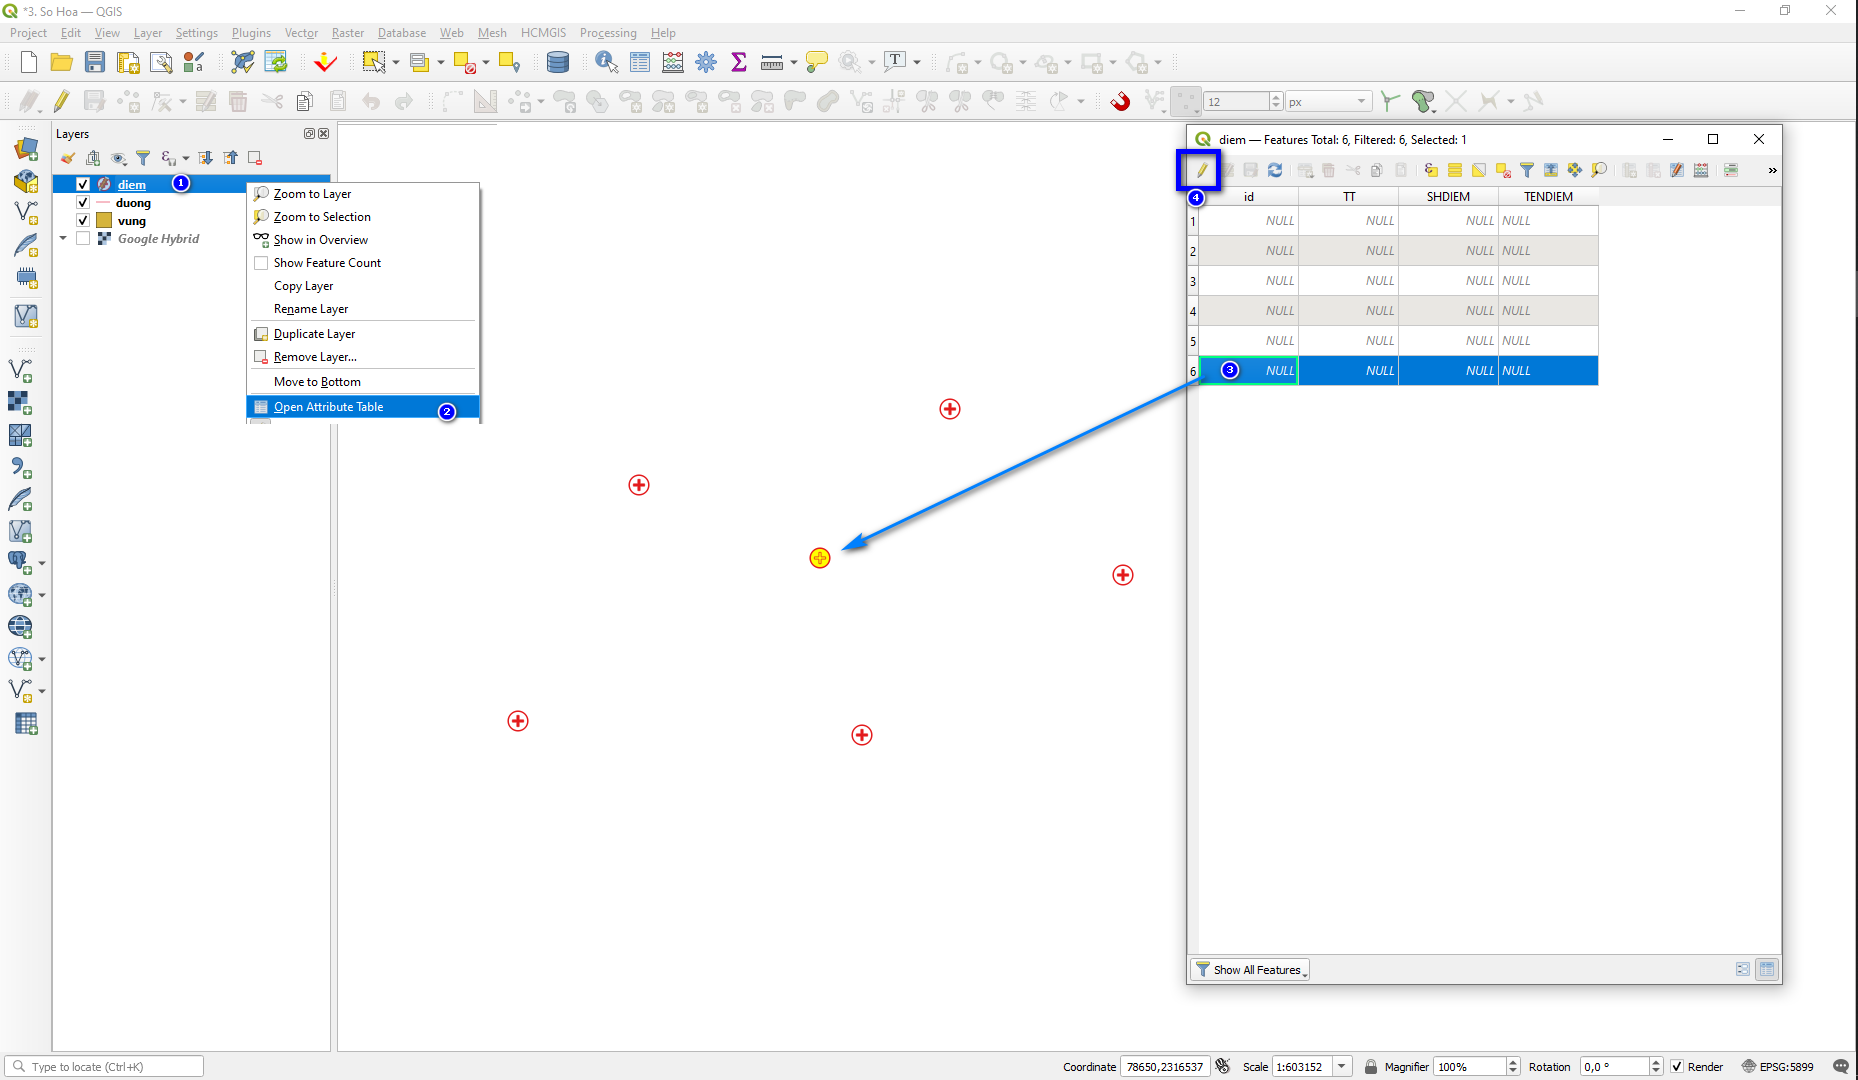This screenshot has width=1858, height=1080.
Task: Deselect all features in attribute table
Action: [1503, 171]
